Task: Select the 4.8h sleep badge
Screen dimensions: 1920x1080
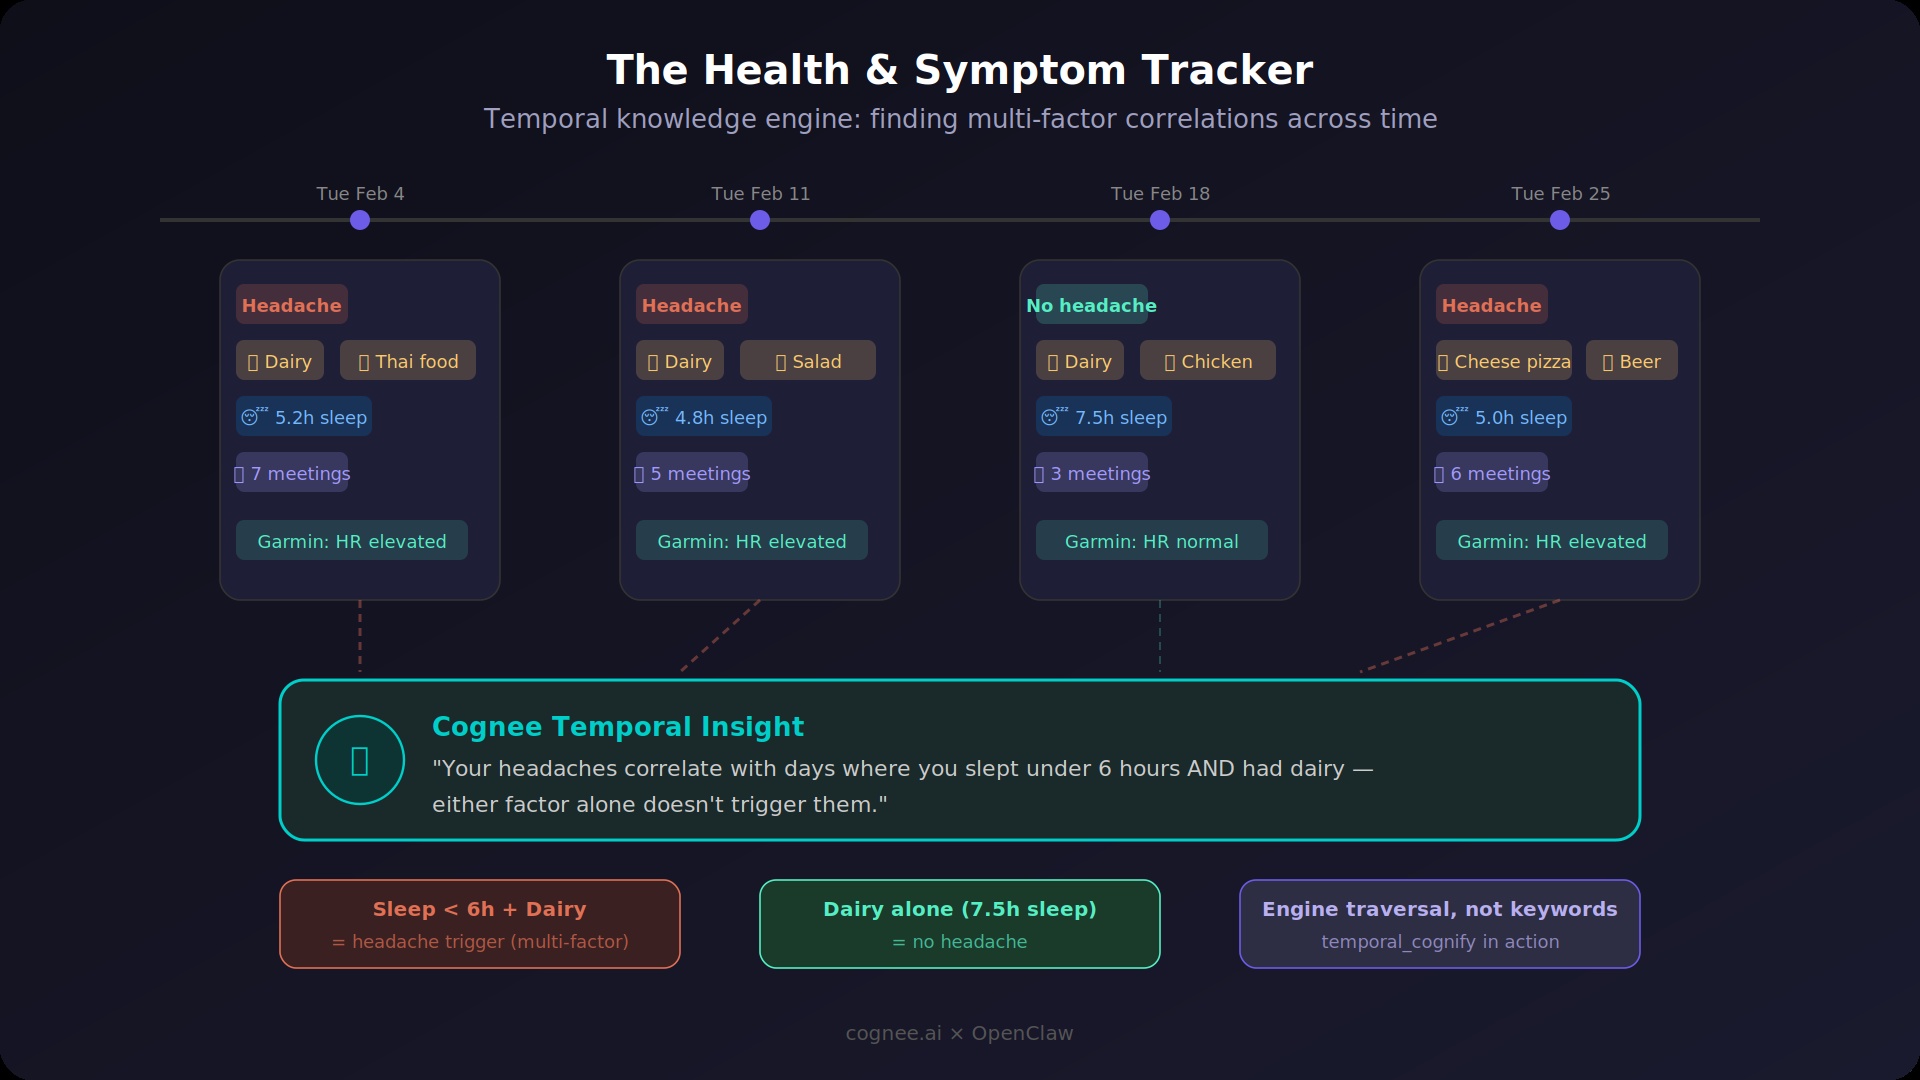Action: 704,417
